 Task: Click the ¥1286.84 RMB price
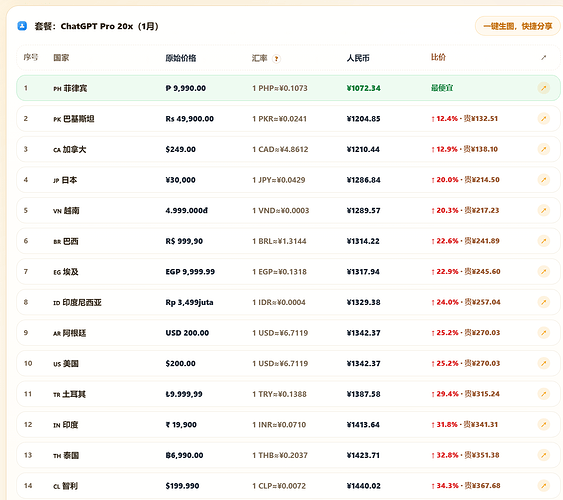click(x=363, y=180)
